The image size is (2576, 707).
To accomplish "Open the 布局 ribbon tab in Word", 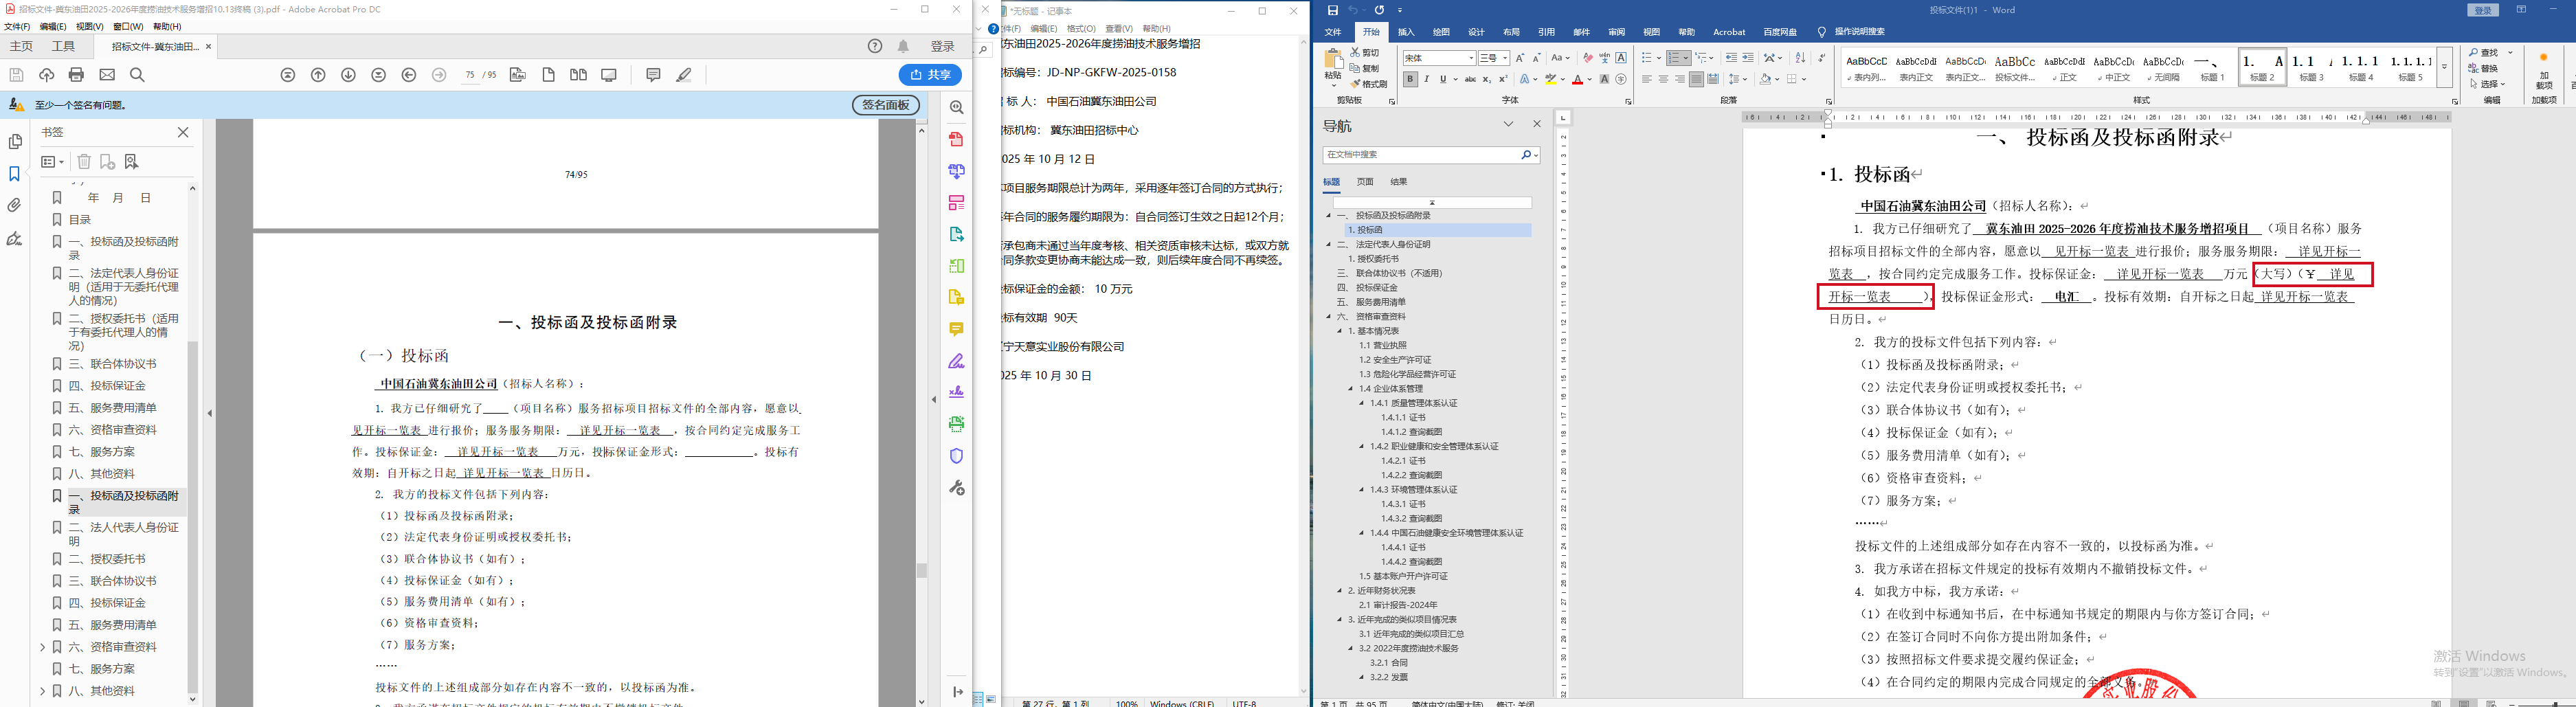I will point(1511,32).
